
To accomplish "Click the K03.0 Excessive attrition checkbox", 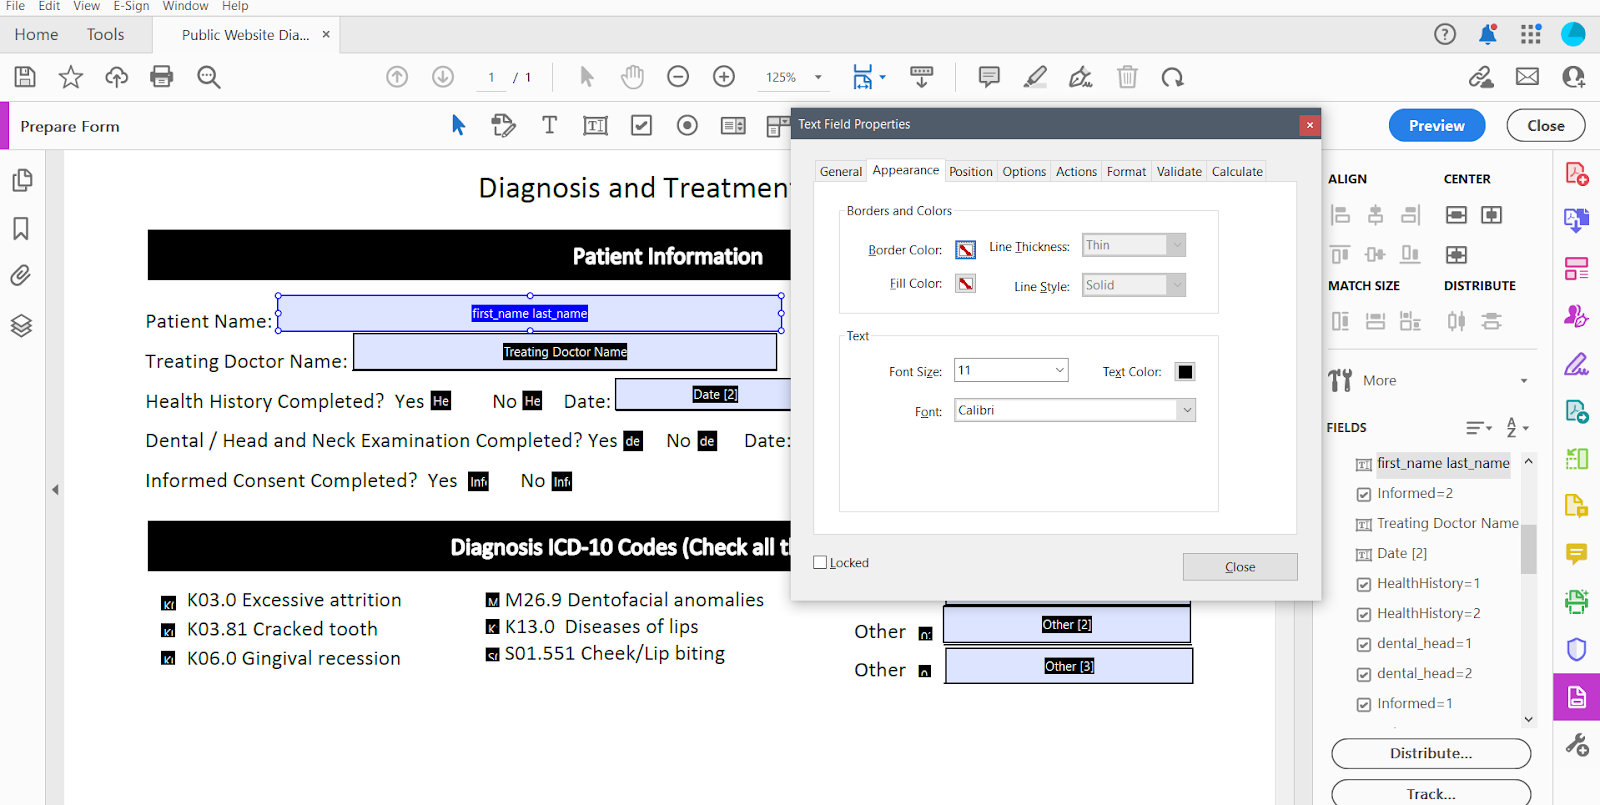I will click(x=168, y=603).
